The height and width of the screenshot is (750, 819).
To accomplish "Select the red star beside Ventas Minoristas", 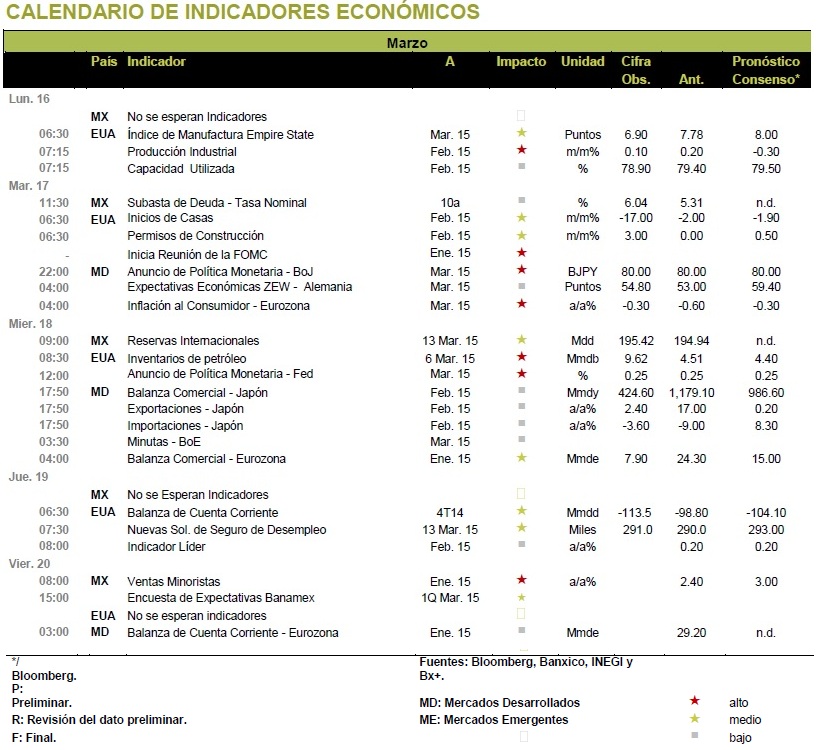I will click(521, 580).
